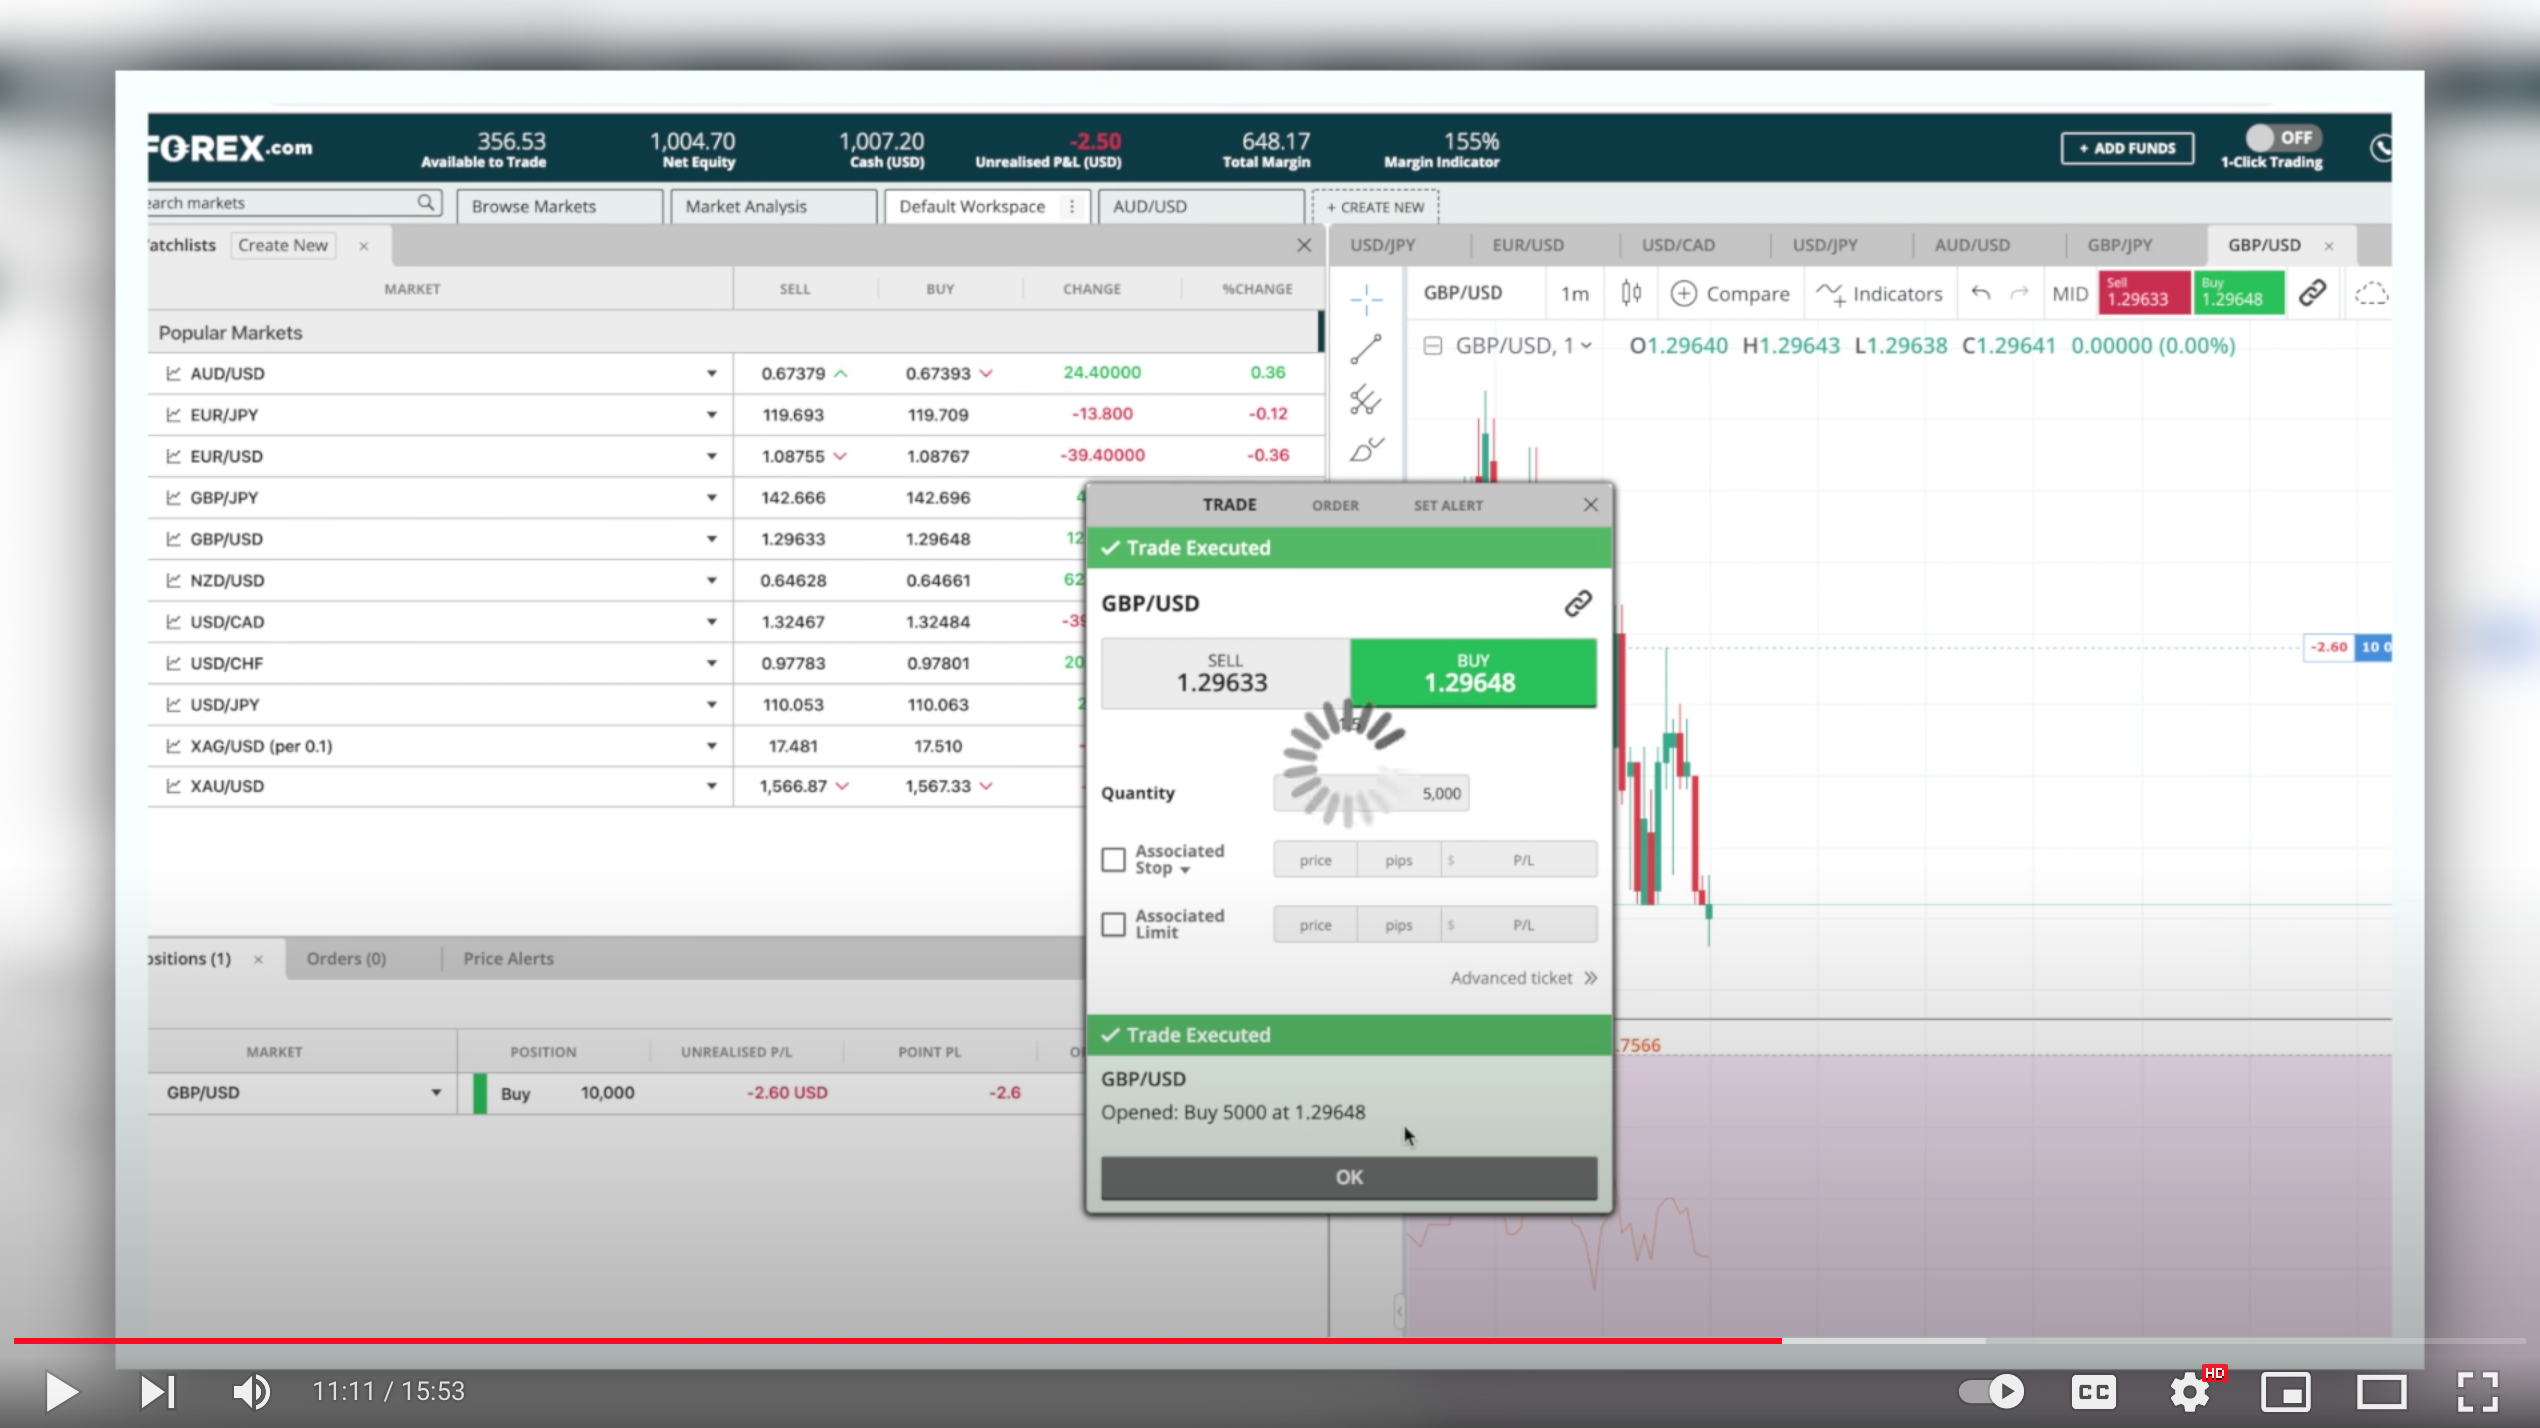Screen dimensions: 2540x1428
Task: Click OK to confirm trade executed
Action: [1348, 1177]
